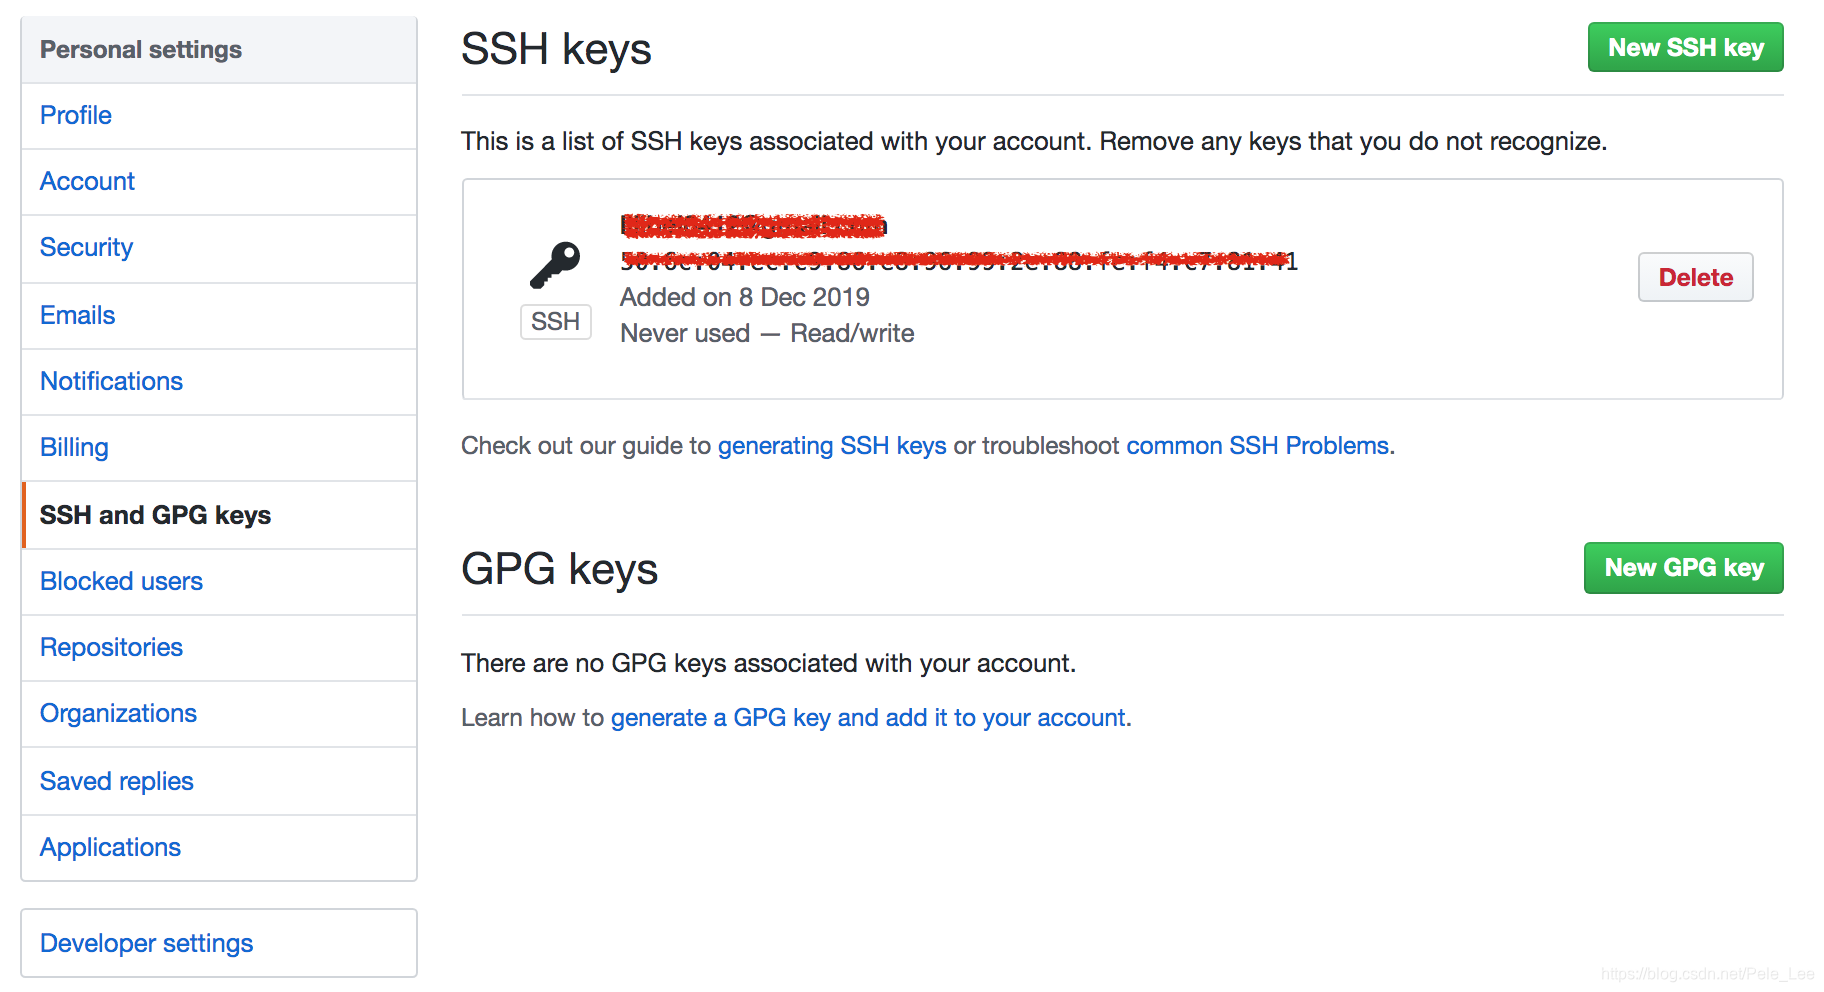Open the Applications settings page
1824x992 pixels.
click(x=110, y=847)
